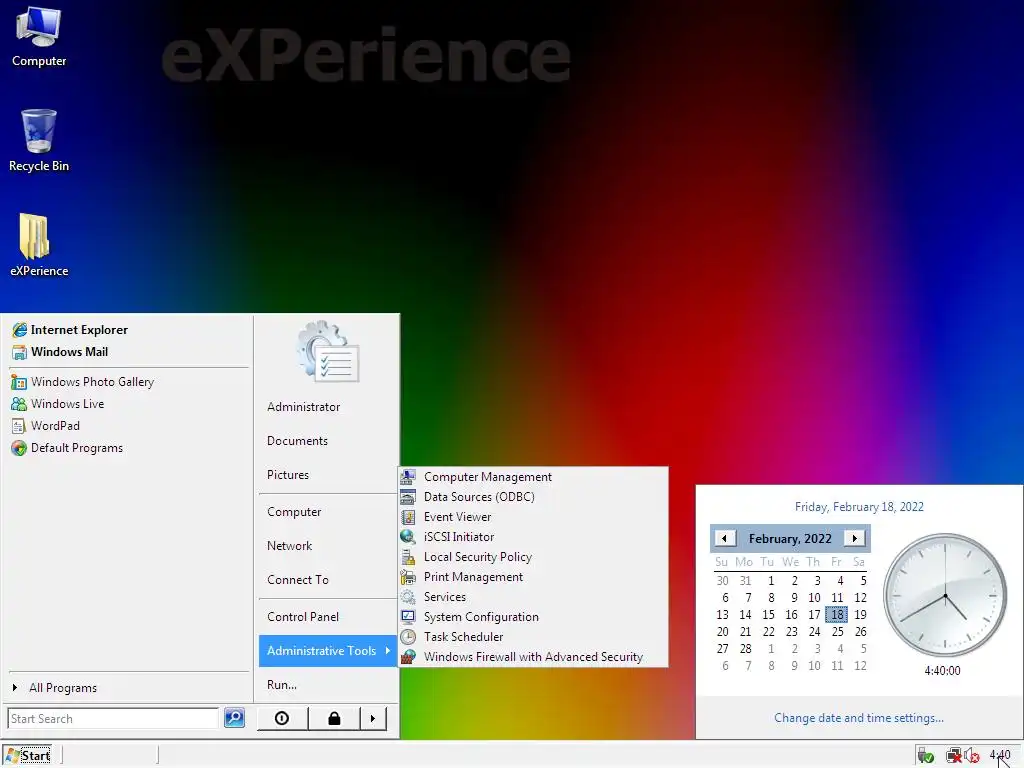1024x768 pixels.
Task: Select the Recycle Bin desktop icon
Action: pos(39,140)
